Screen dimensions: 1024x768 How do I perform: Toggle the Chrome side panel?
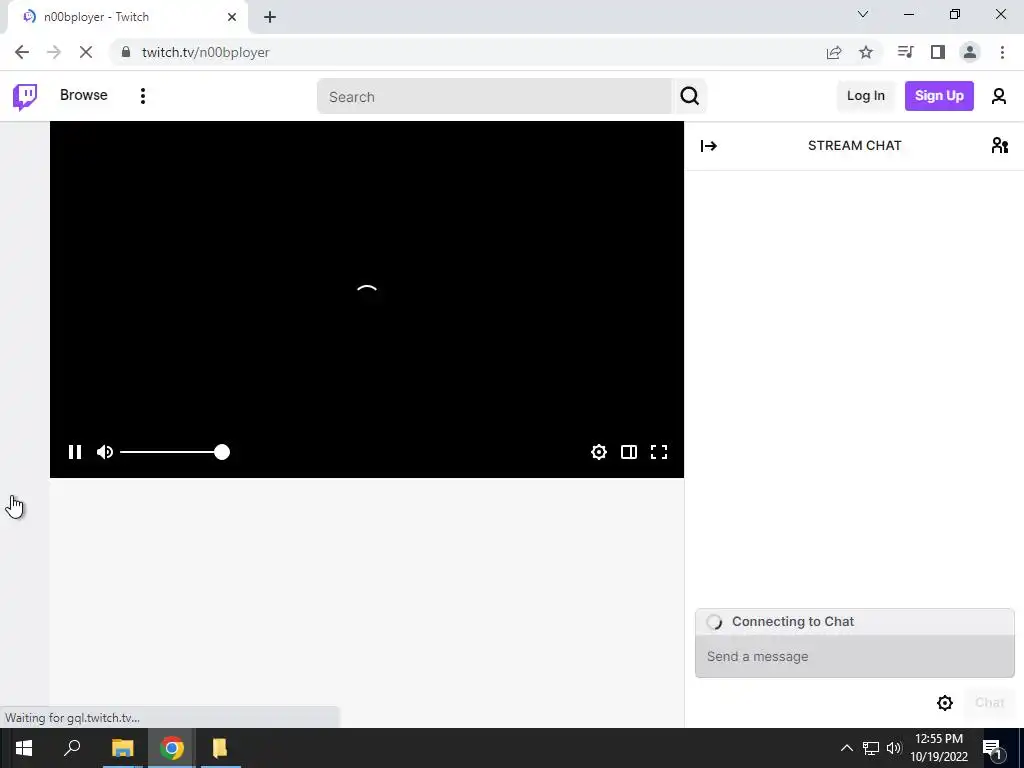[938, 52]
